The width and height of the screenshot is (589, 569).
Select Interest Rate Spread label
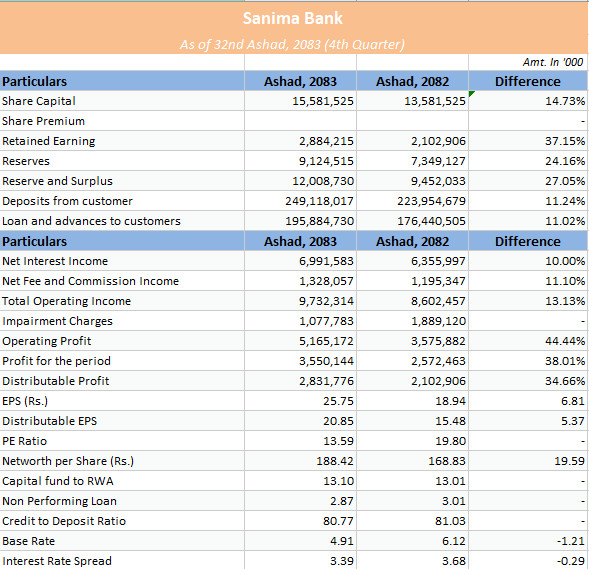point(57,561)
